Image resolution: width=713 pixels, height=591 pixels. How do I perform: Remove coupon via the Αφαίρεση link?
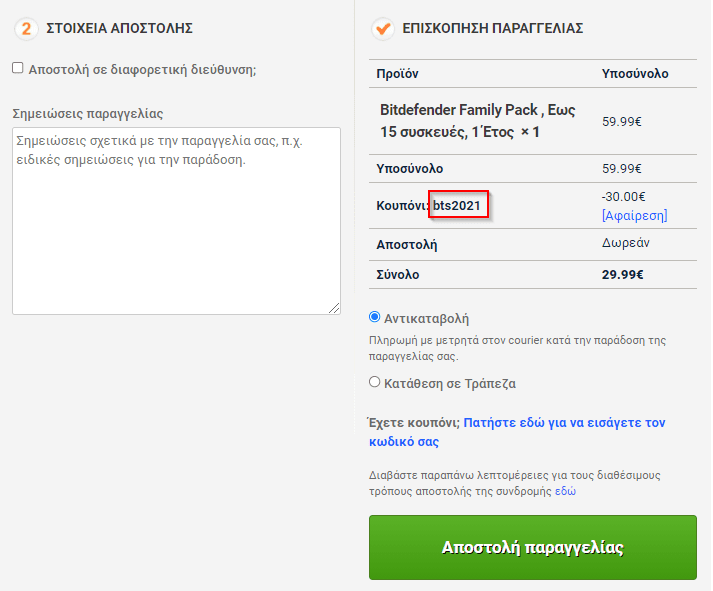click(x=635, y=215)
